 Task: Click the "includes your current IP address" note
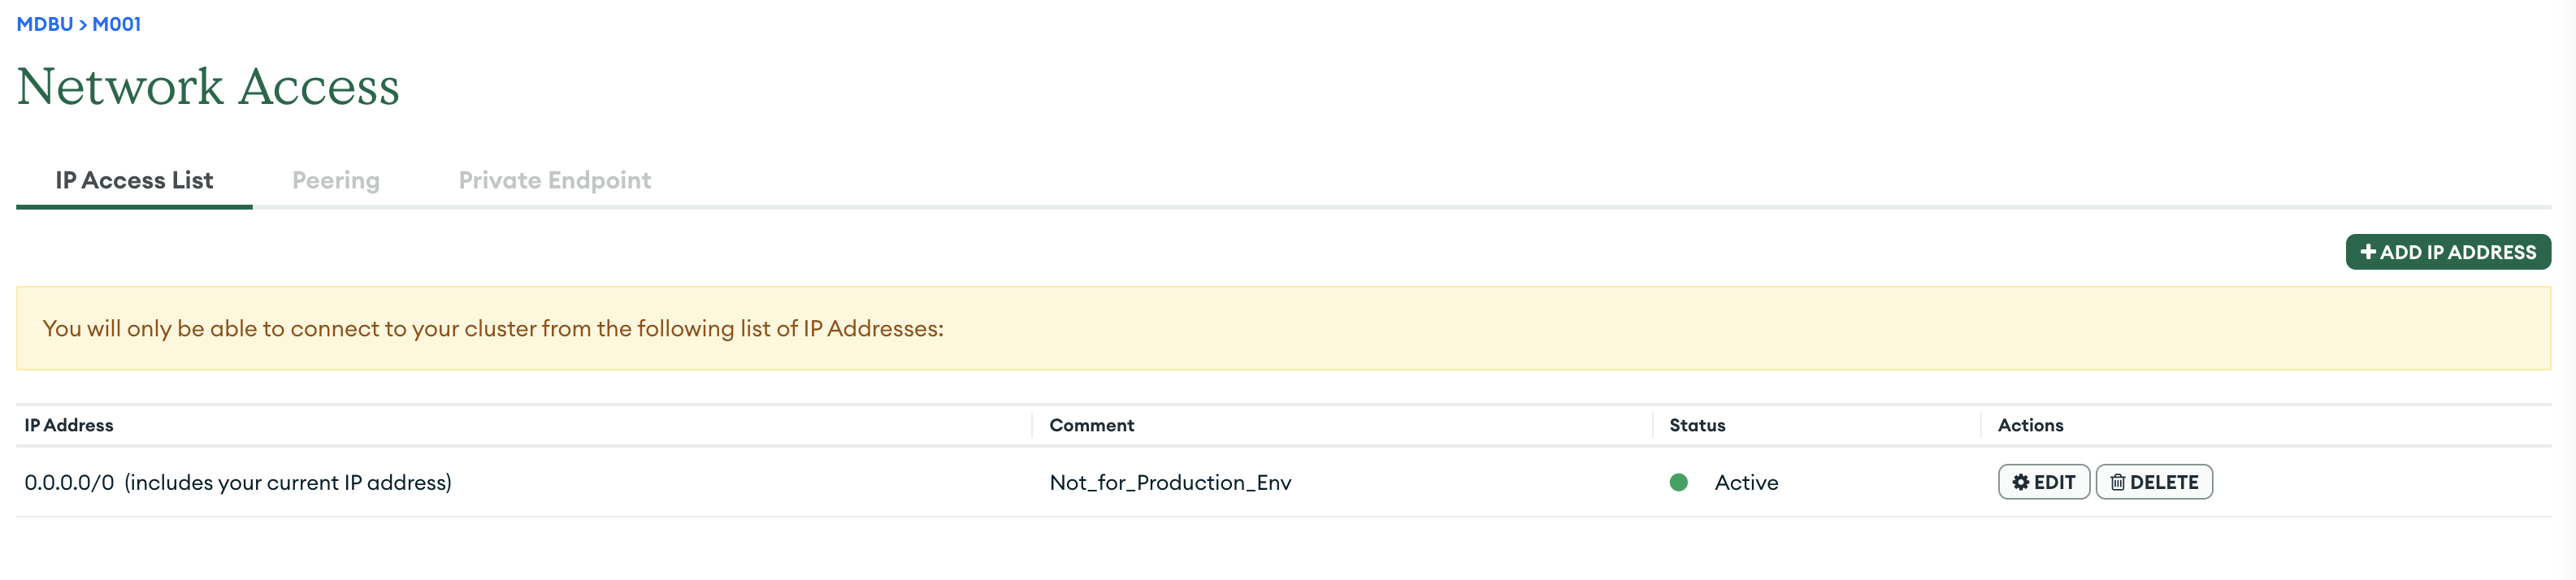click(288, 482)
